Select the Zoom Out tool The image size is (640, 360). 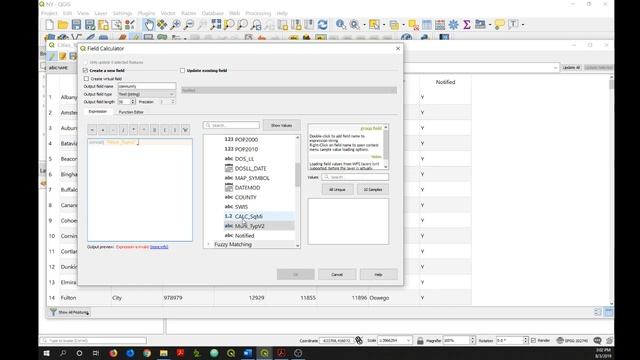pyautogui.click(x=189, y=24)
